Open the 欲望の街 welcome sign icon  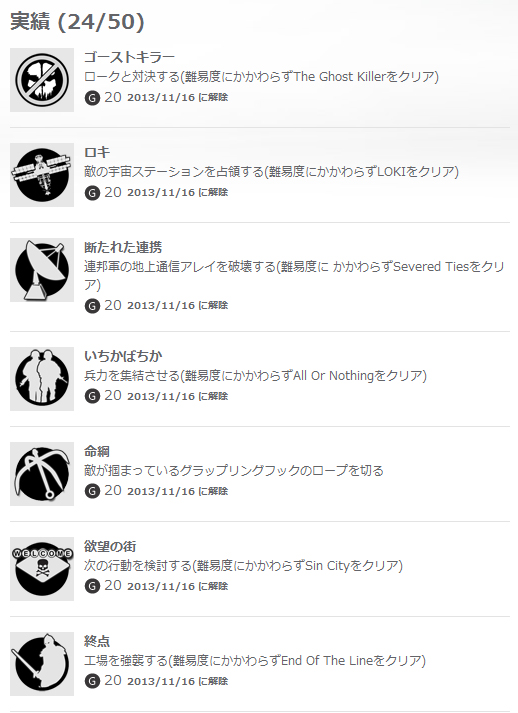(42, 569)
